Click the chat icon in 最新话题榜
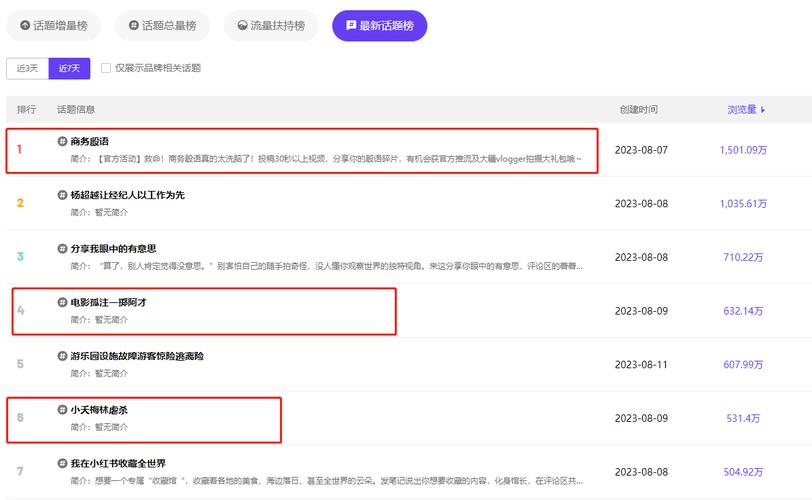This screenshot has width=812, height=500. pyautogui.click(x=351, y=25)
